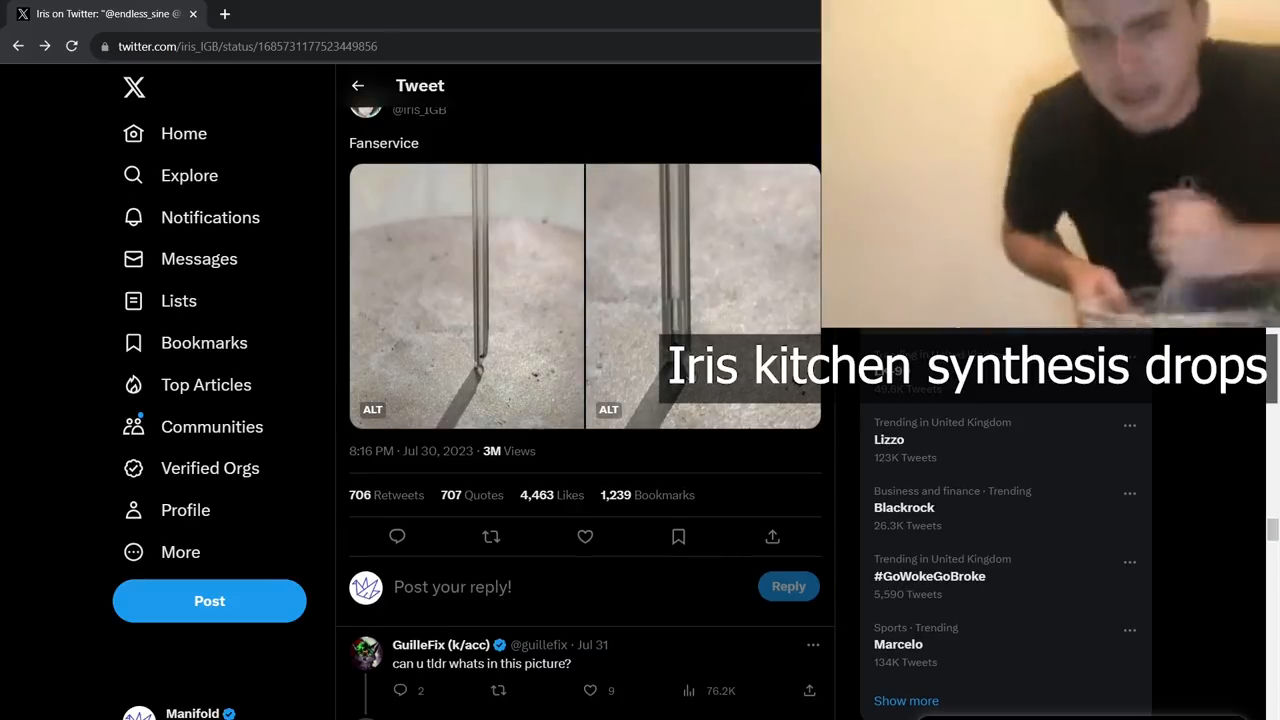
Task: Show more trending topics
Action: pos(906,701)
